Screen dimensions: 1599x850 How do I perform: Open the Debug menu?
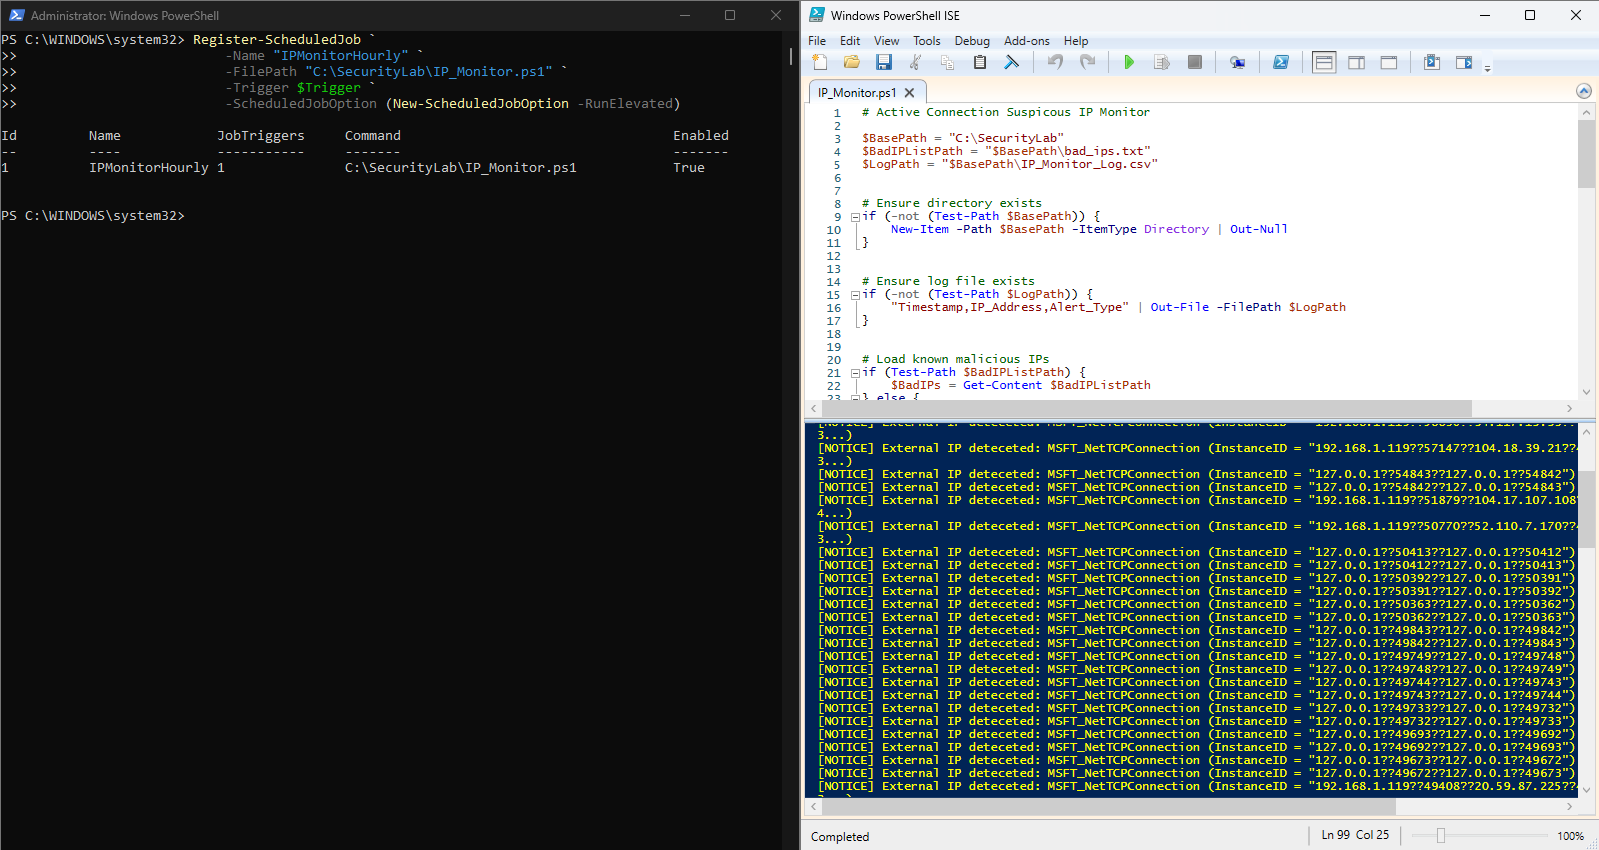[x=972, y=41]
